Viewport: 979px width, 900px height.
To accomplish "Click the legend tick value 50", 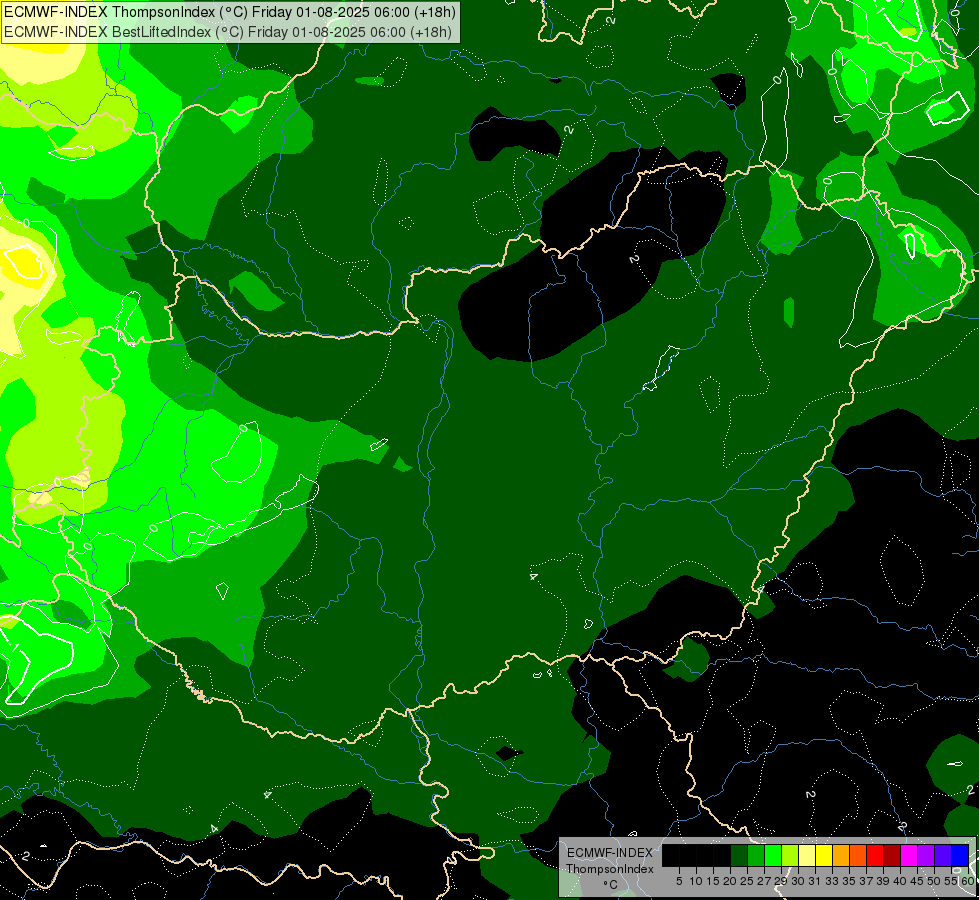I will [x=934, y=881].
